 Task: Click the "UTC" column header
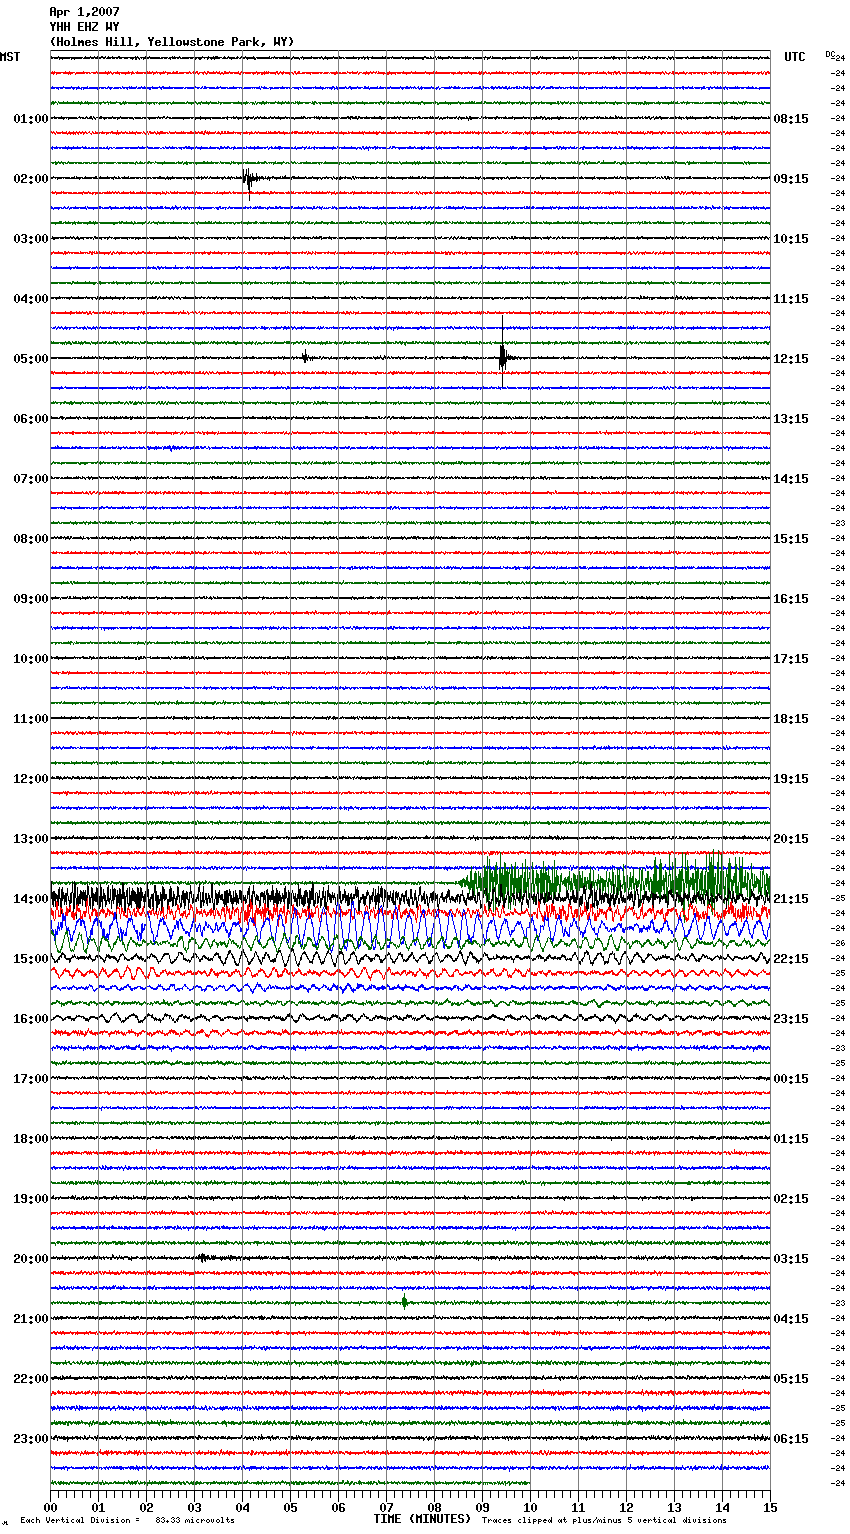(x=795, y=57)
